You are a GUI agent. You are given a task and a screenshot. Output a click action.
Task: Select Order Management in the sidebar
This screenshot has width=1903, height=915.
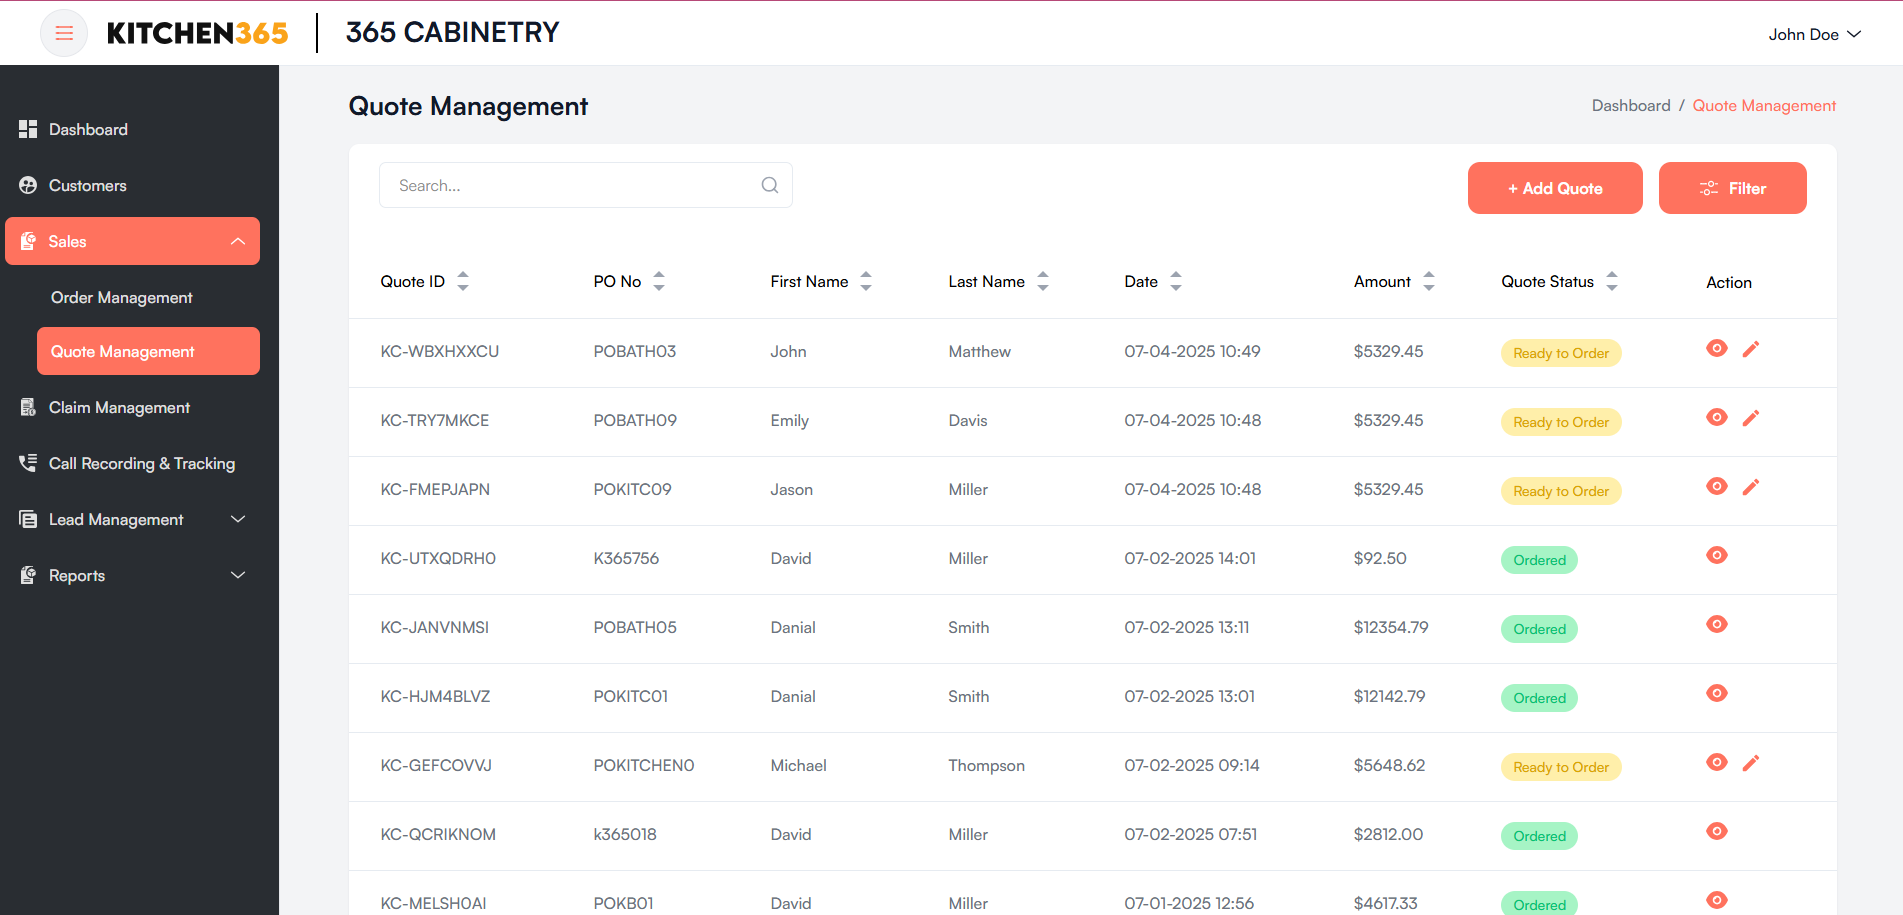(x=121, y=297)
